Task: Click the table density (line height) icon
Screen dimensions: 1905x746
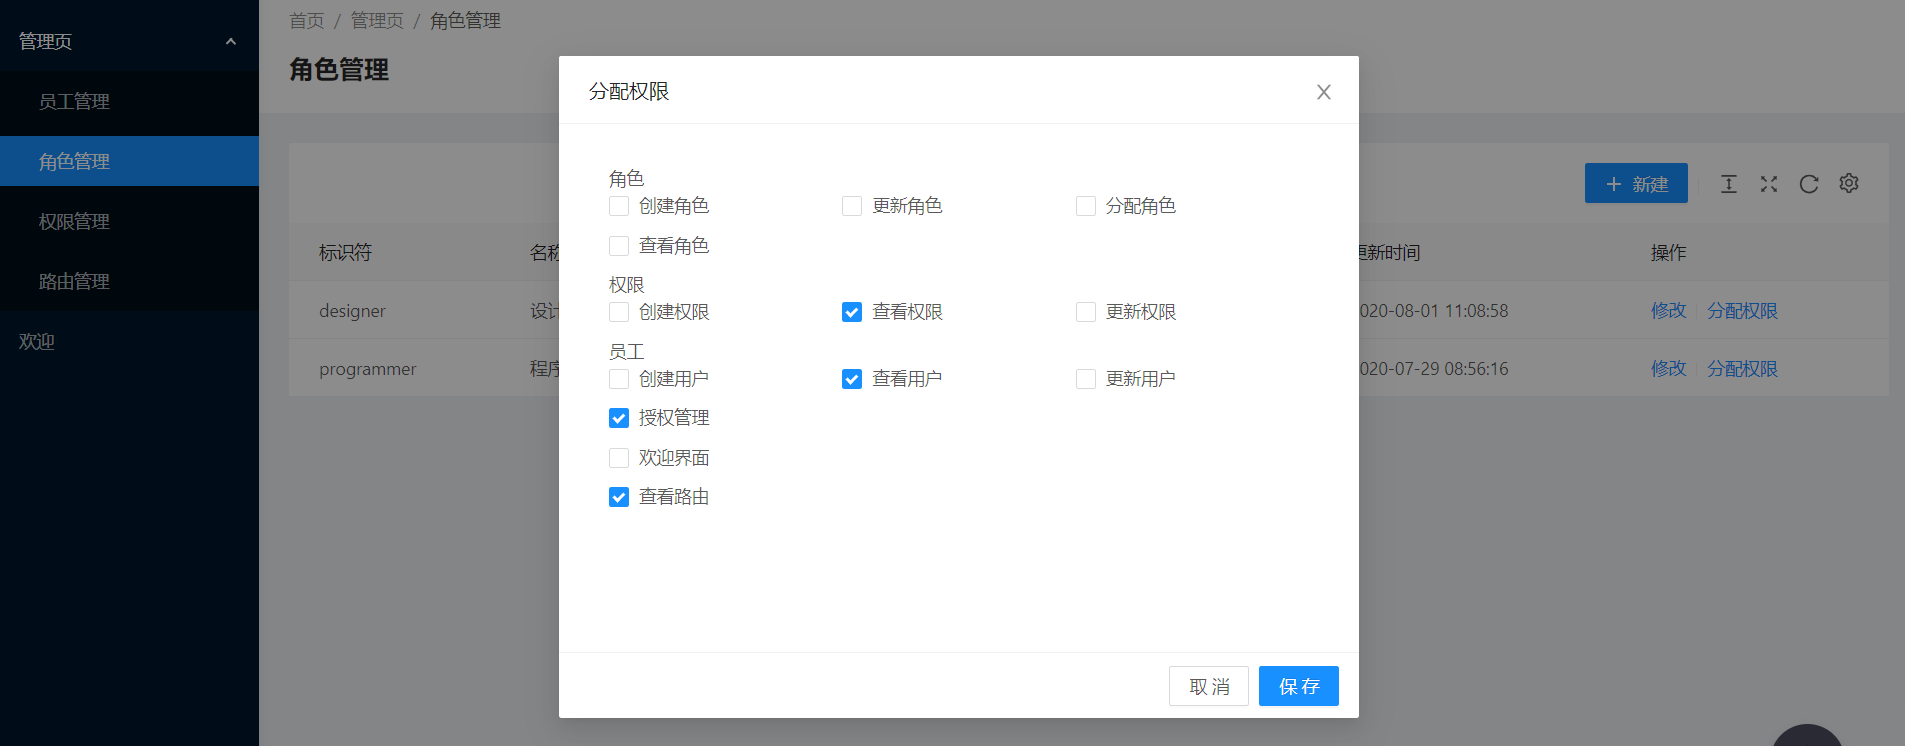Action: point(1728,184)
